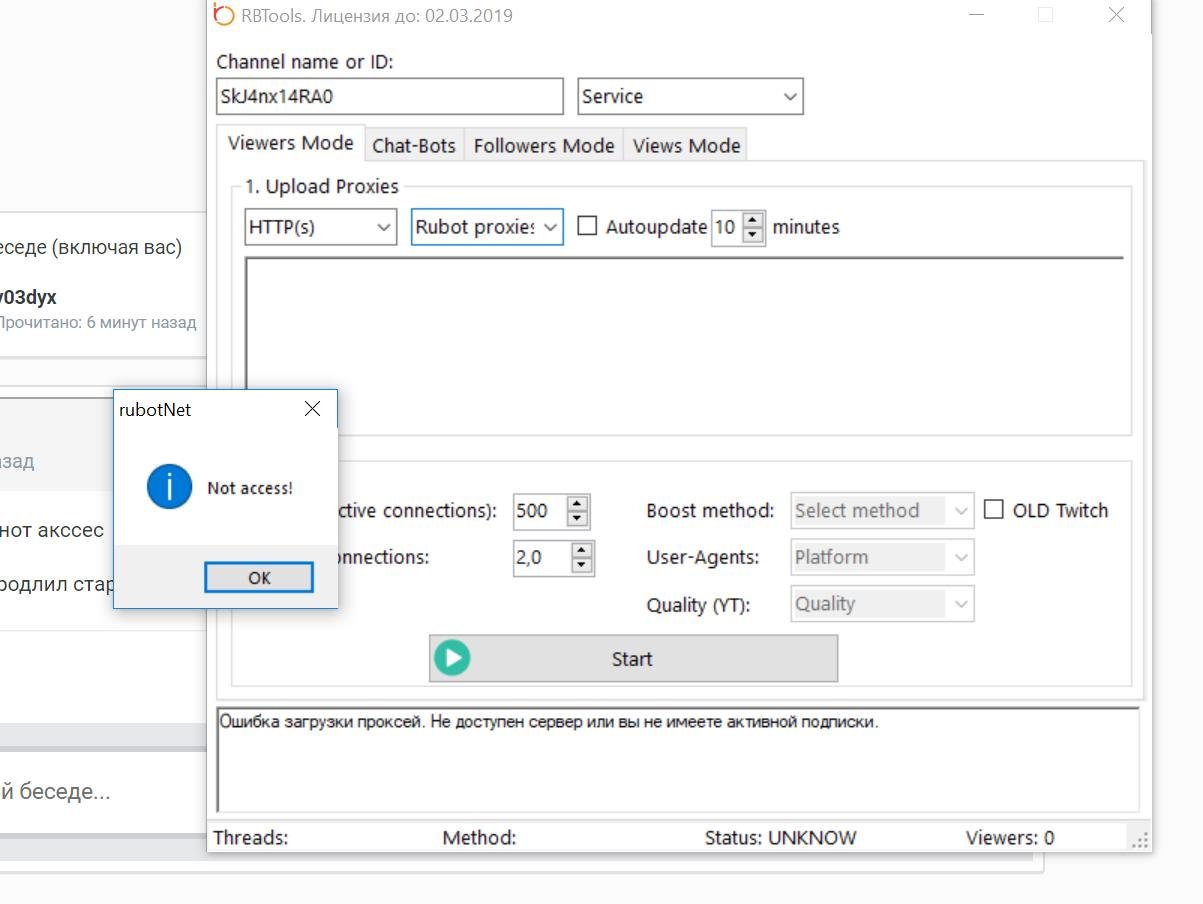This screenshot has height=904, width=1203.
Task: Click the green play icon on Start
Action: pos(453,658)
